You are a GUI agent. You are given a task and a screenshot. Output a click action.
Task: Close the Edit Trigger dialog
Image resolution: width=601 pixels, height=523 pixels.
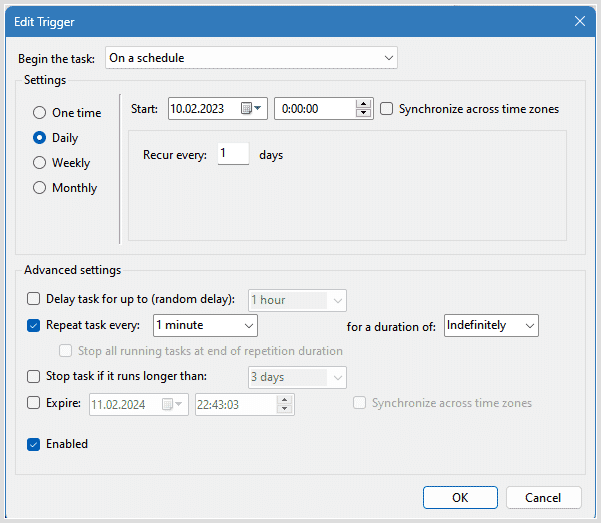(580, 21)
